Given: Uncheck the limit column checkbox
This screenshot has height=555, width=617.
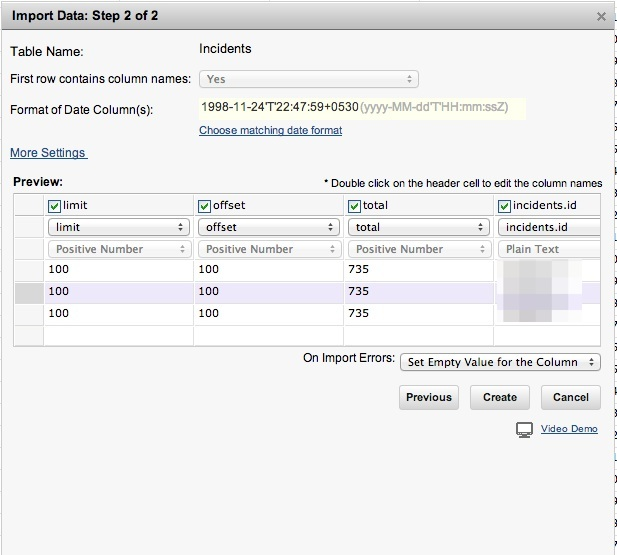Looking at the screenshot, I should 55,205.
